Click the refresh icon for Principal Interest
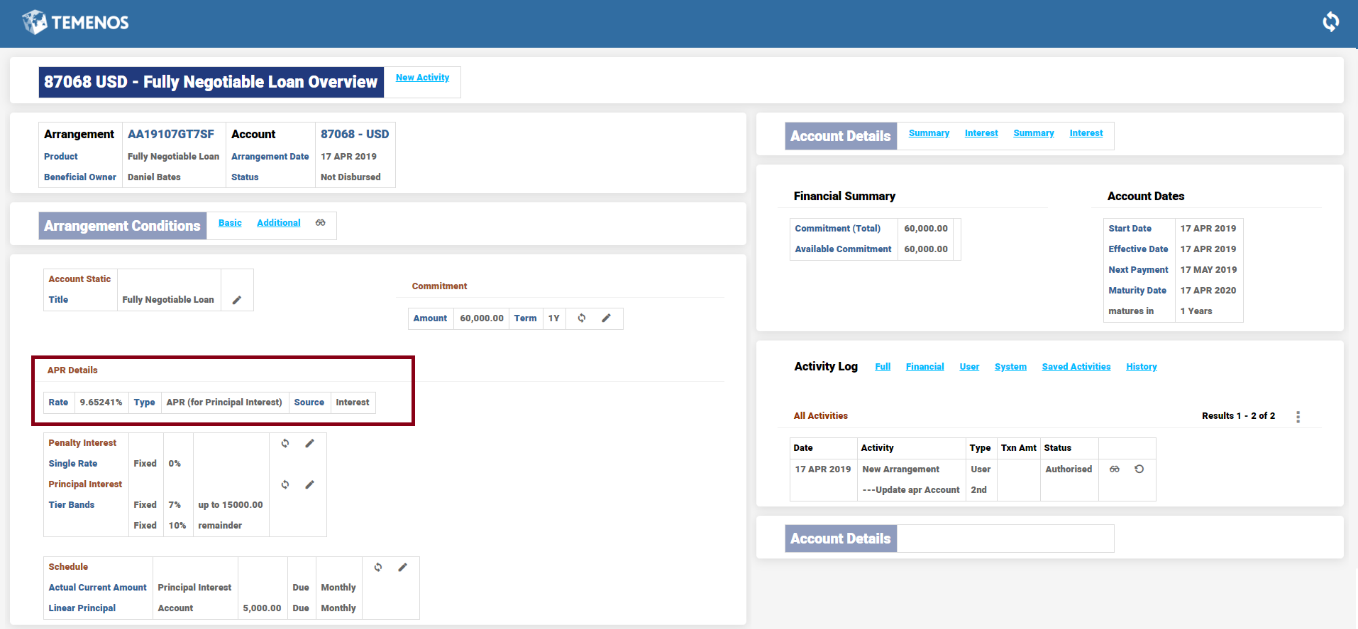This screenshot has height=629, width=1358. (x=285, y=484)
